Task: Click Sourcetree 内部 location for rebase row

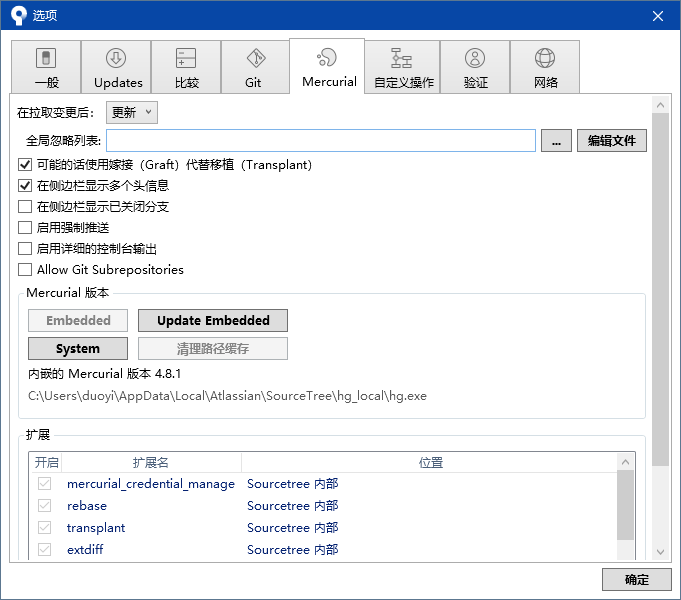Action: point(293,506)
